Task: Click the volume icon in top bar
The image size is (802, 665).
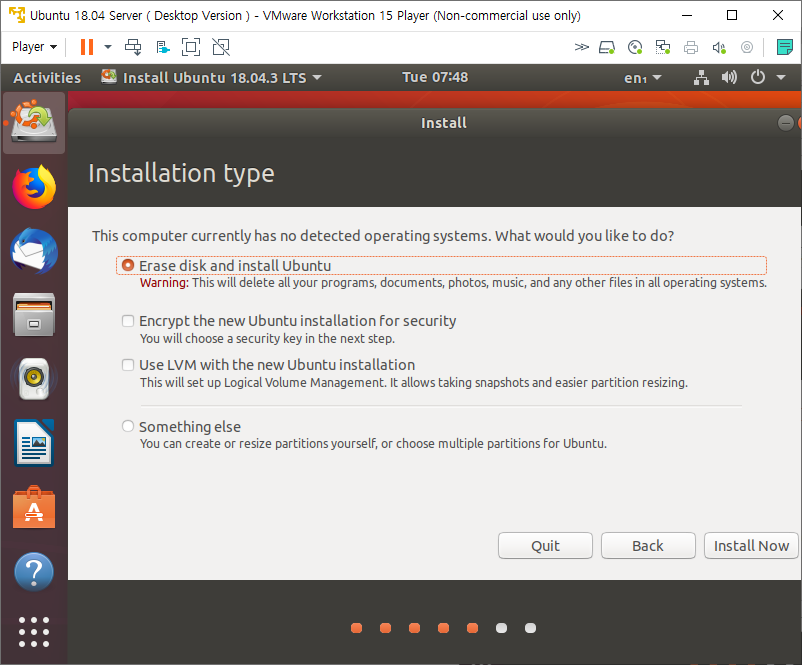Action: click(x=729, y=78)
